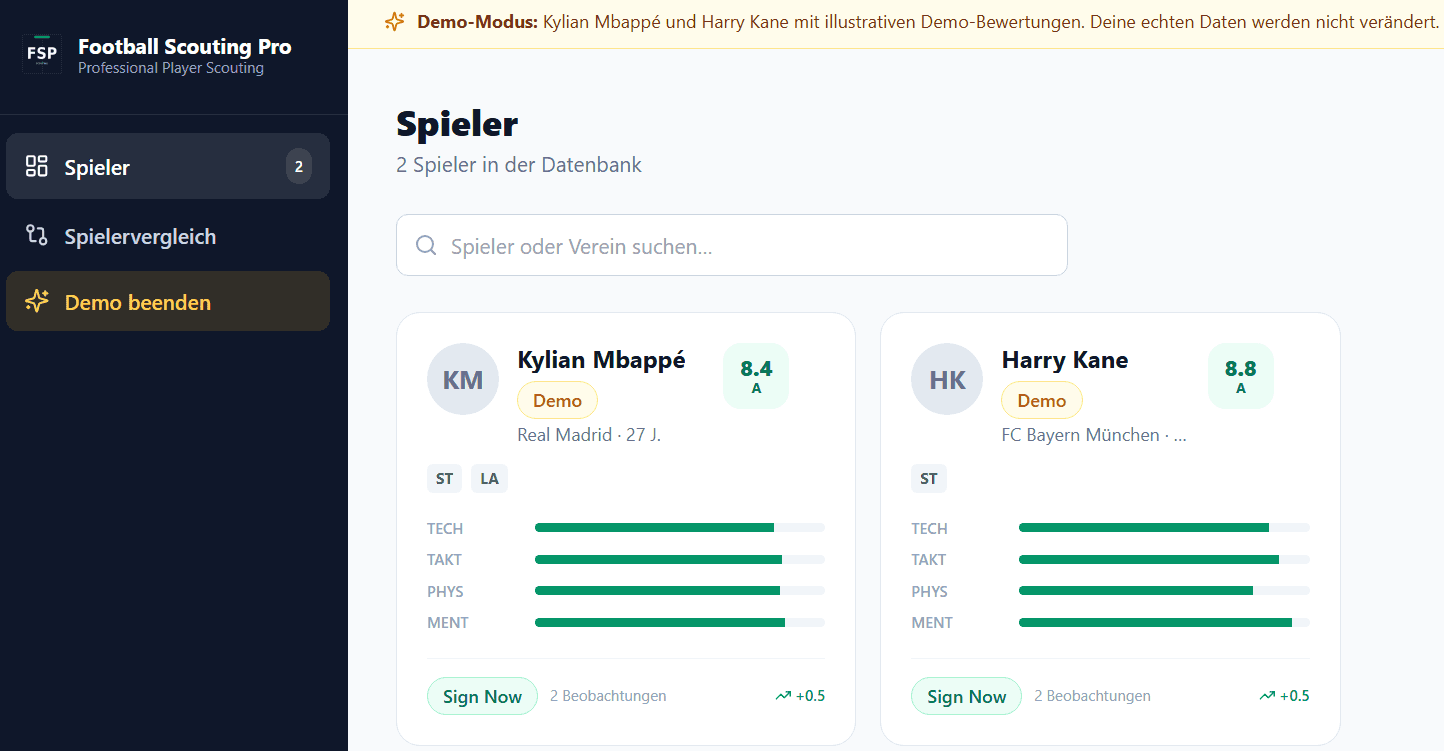
Task: Click Real Madrid · 27 J. text
Action: click(x=589, y=435)
